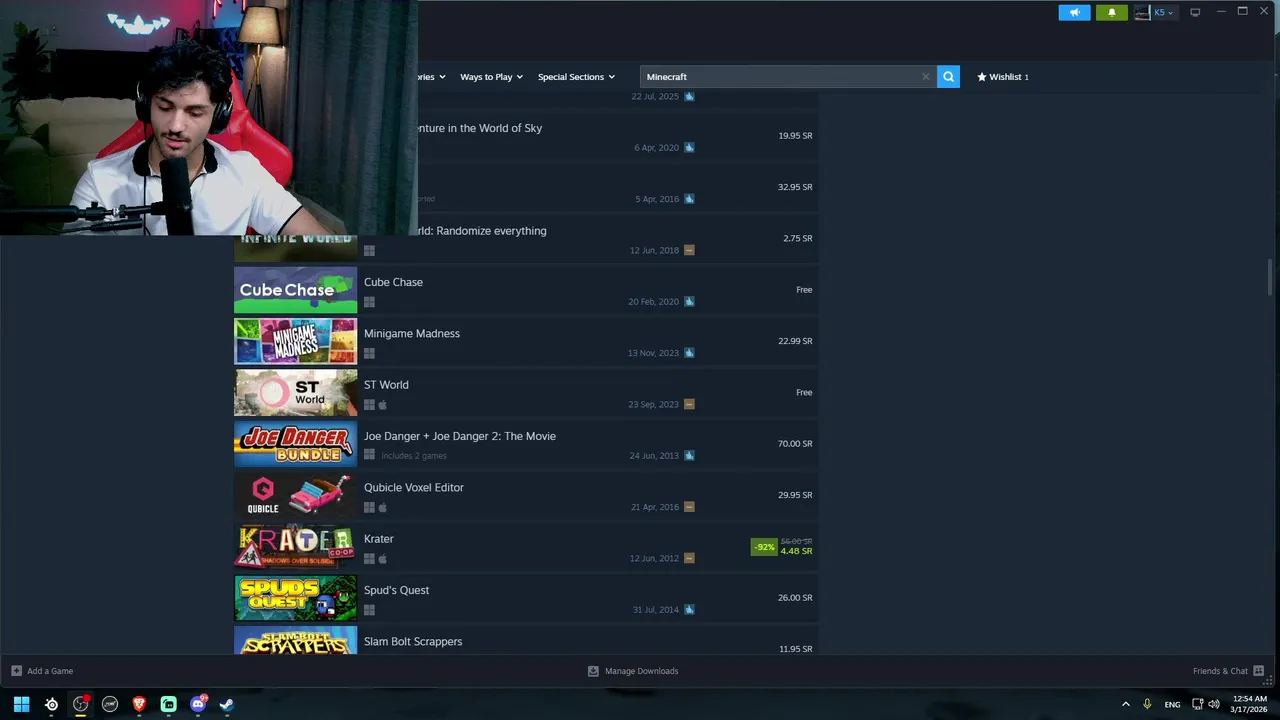Click the Cube Chase thumbnail image
This screenshot has height=720, width=1280.
click(295, 290)
